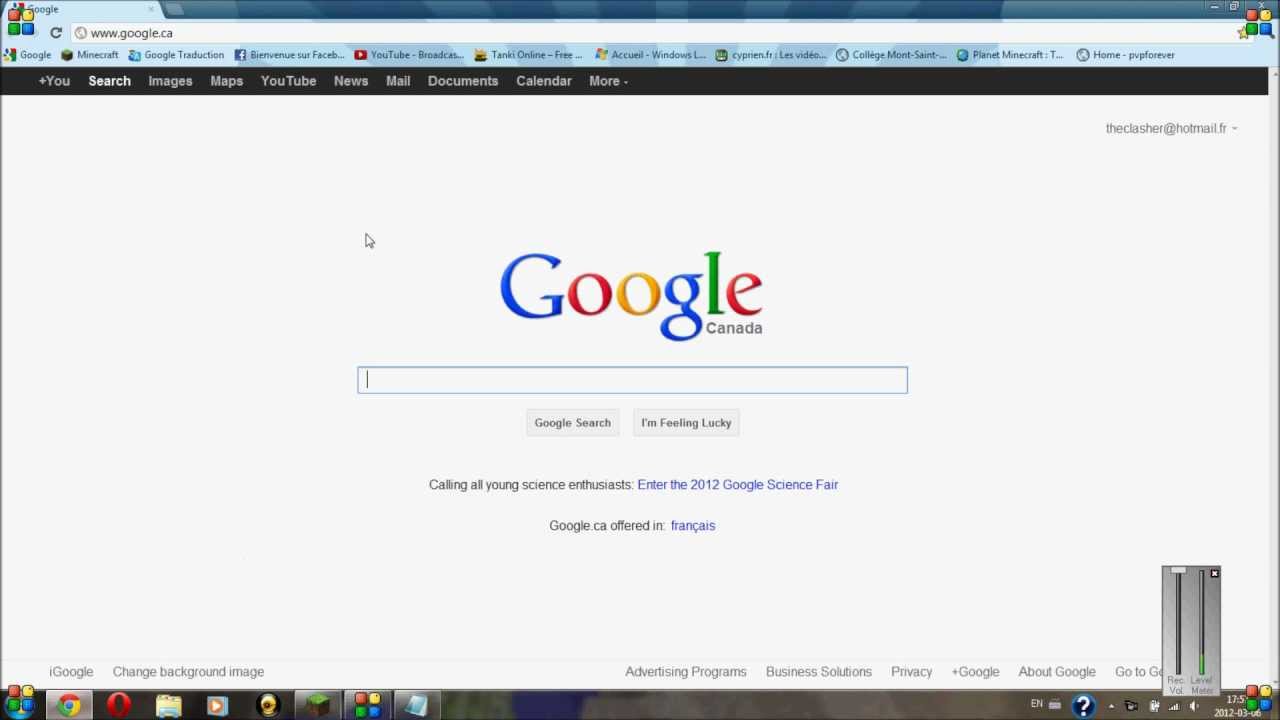Screen dimensions: 1280x720
Task: Switch to Chrome in the taskbar
Action: click(x=69, y=706)
